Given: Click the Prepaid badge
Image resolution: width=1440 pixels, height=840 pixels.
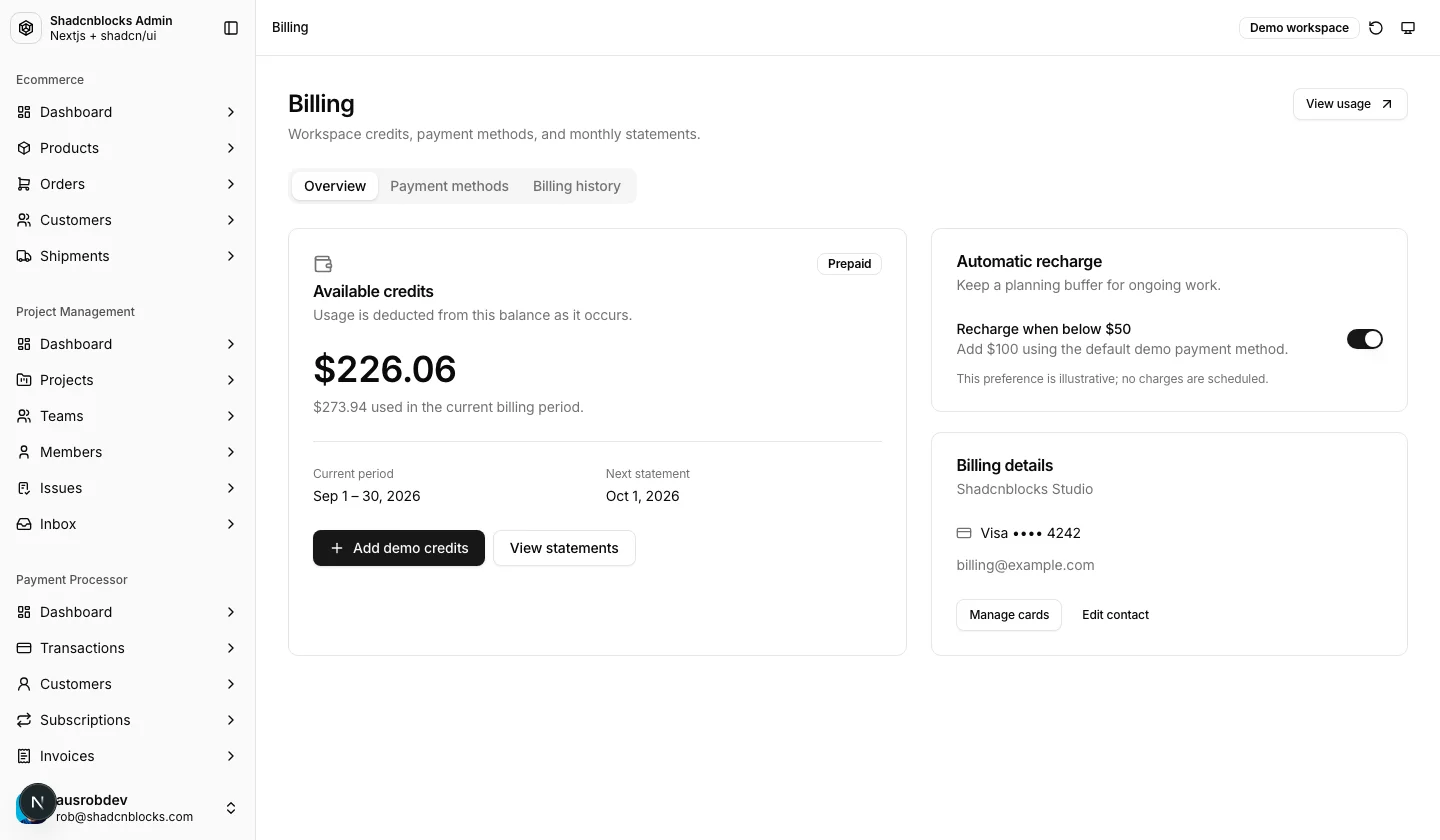Looking at the screenshot, I should [x=849, y=264].
